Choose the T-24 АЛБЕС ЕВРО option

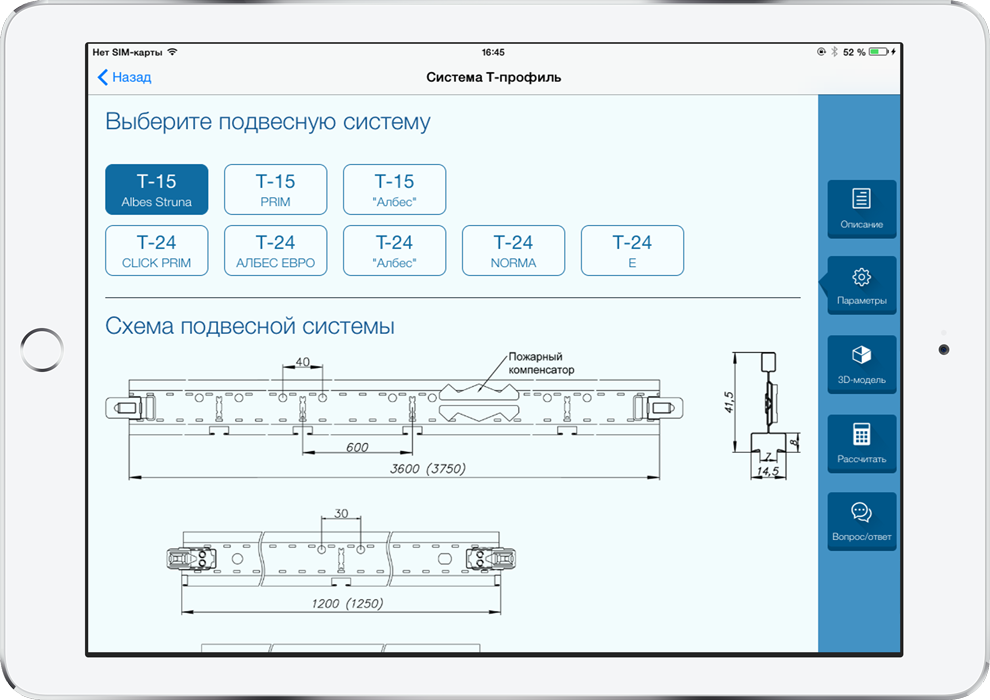click(275, 251)
